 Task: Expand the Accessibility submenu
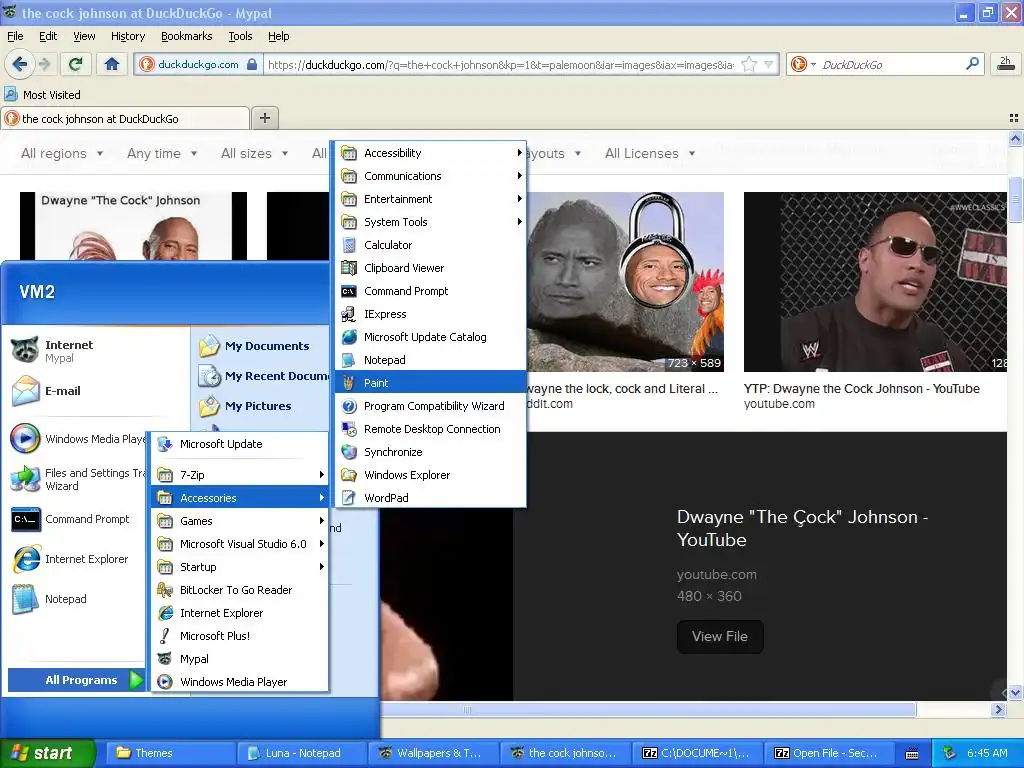[430, 153]
